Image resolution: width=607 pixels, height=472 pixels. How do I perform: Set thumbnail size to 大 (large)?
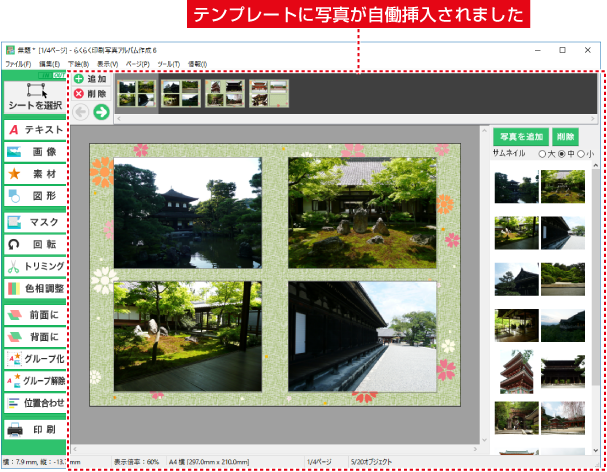pos(544,154)
